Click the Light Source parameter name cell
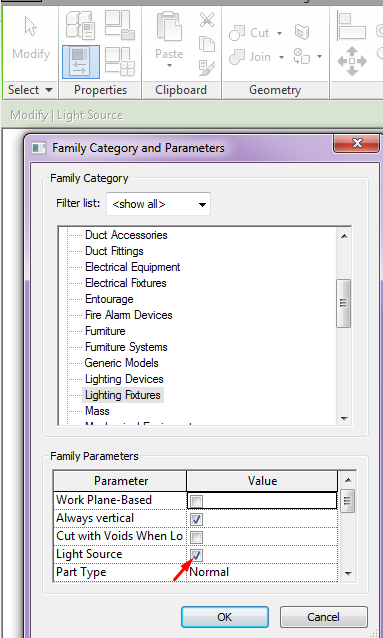The width and height of the screenshot is (383, 638). (x=120, y=555)
